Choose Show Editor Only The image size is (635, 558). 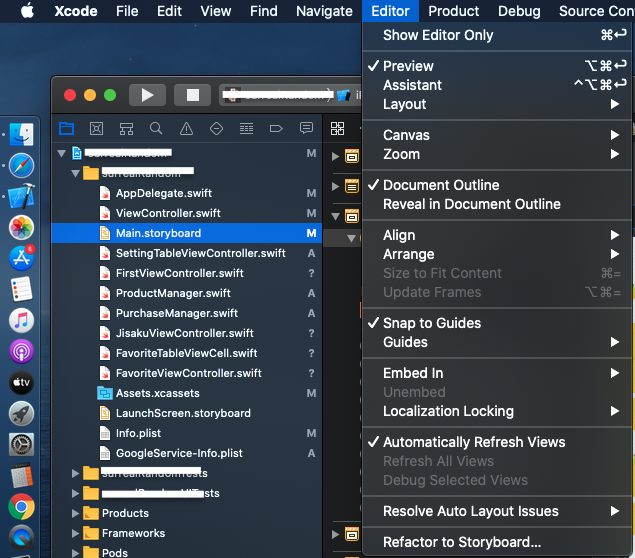click(x=497, y=35)
